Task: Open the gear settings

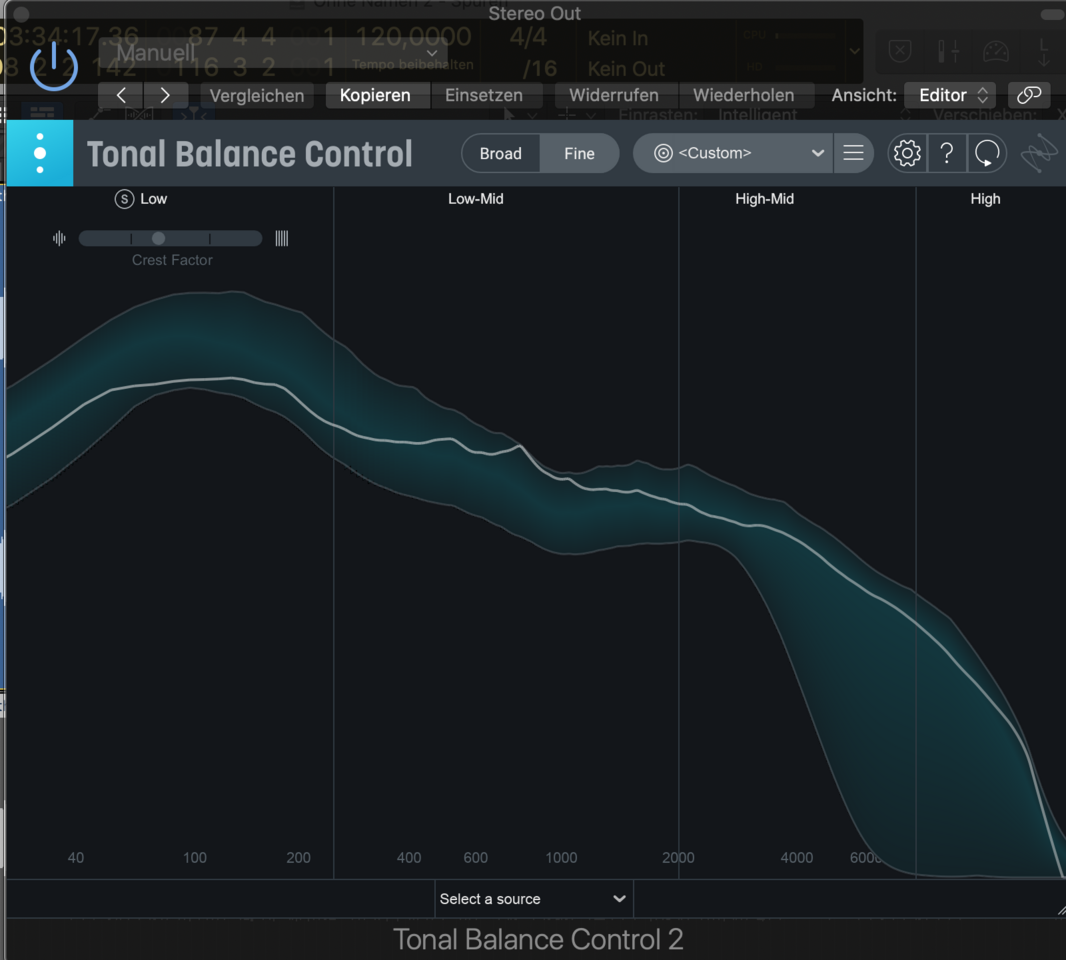Action: pyautogui.click(x=907, y=154)
